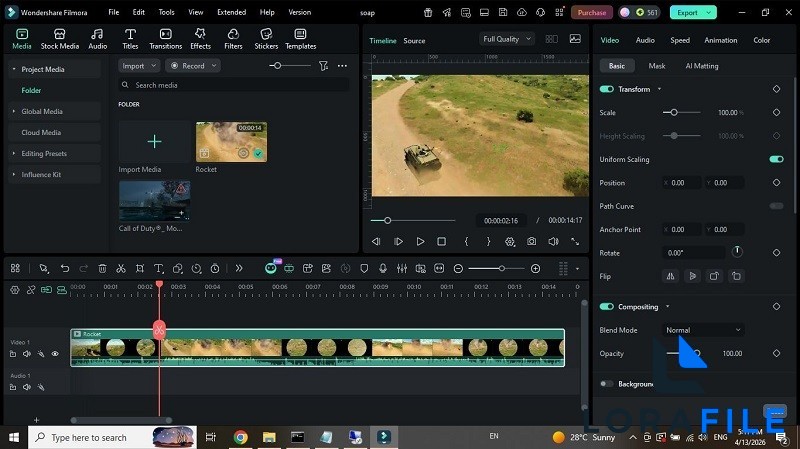Toggle Uniform Scaling switch
This screenshot has width=800, height=449.
(777, 159)
